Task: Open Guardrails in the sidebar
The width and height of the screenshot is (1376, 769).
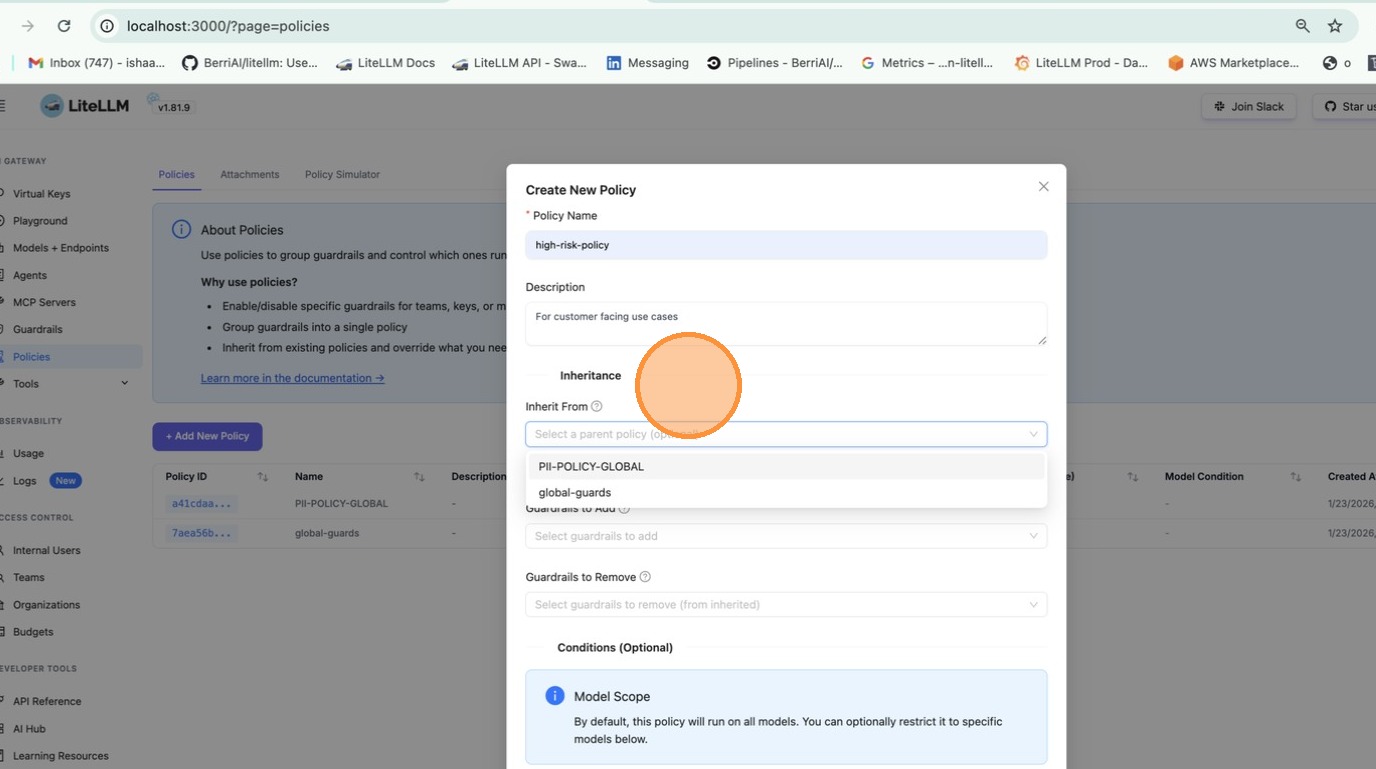Action: [37, 329]
